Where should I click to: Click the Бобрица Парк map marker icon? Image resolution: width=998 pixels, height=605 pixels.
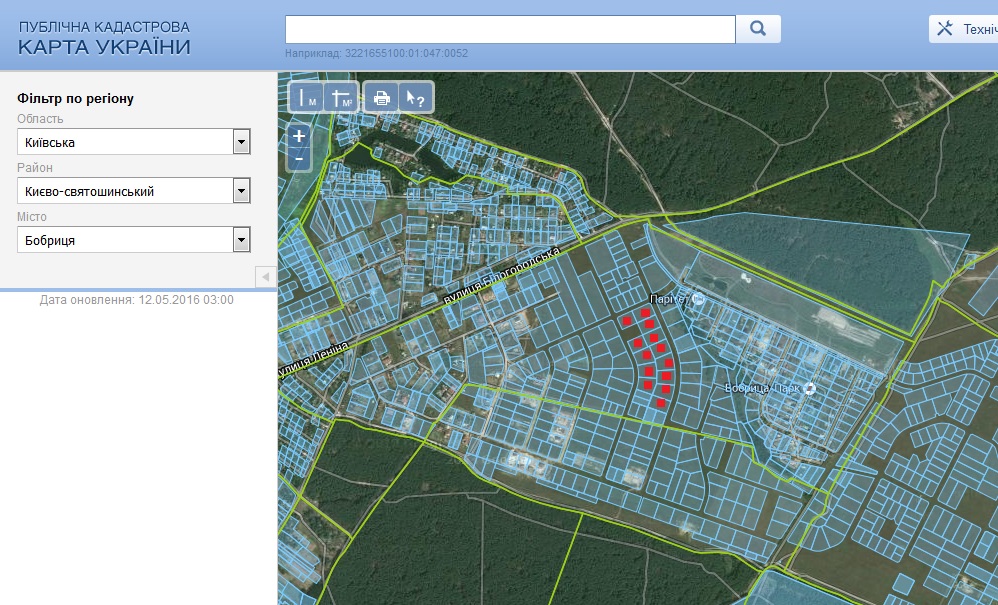[x=809, y=388]
